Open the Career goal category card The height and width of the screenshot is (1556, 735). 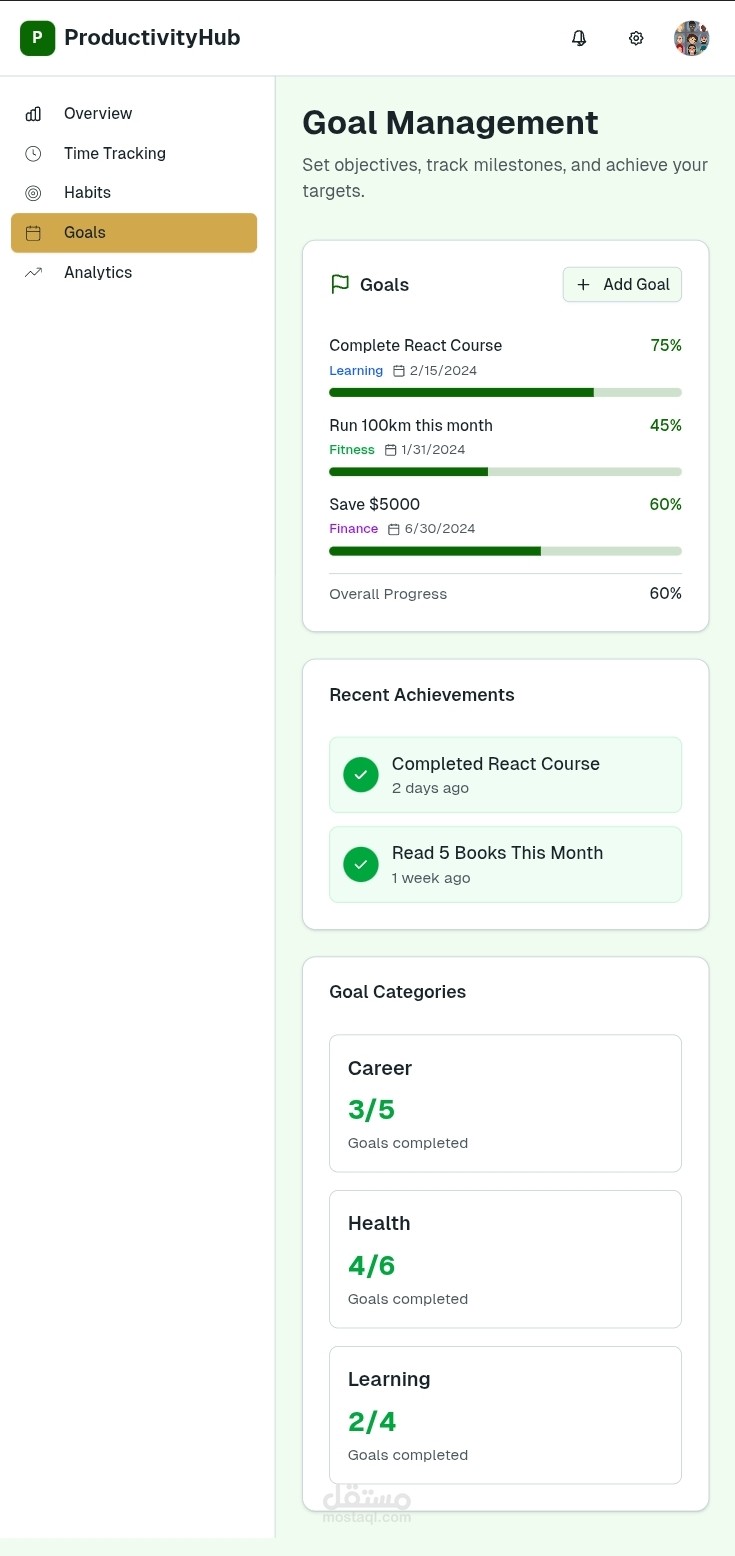click(x=505, y=1103)
